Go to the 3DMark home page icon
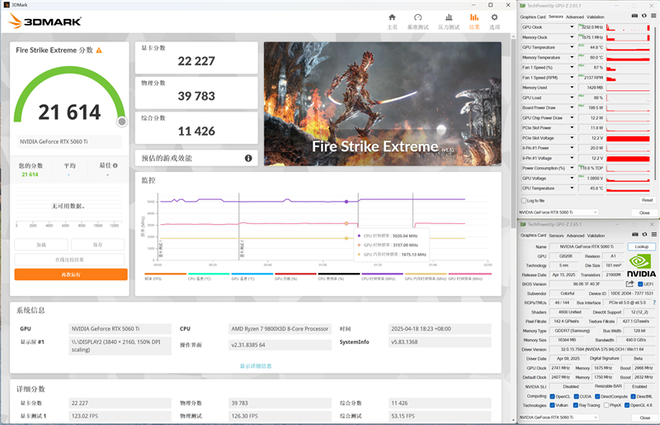 (392, 17)
